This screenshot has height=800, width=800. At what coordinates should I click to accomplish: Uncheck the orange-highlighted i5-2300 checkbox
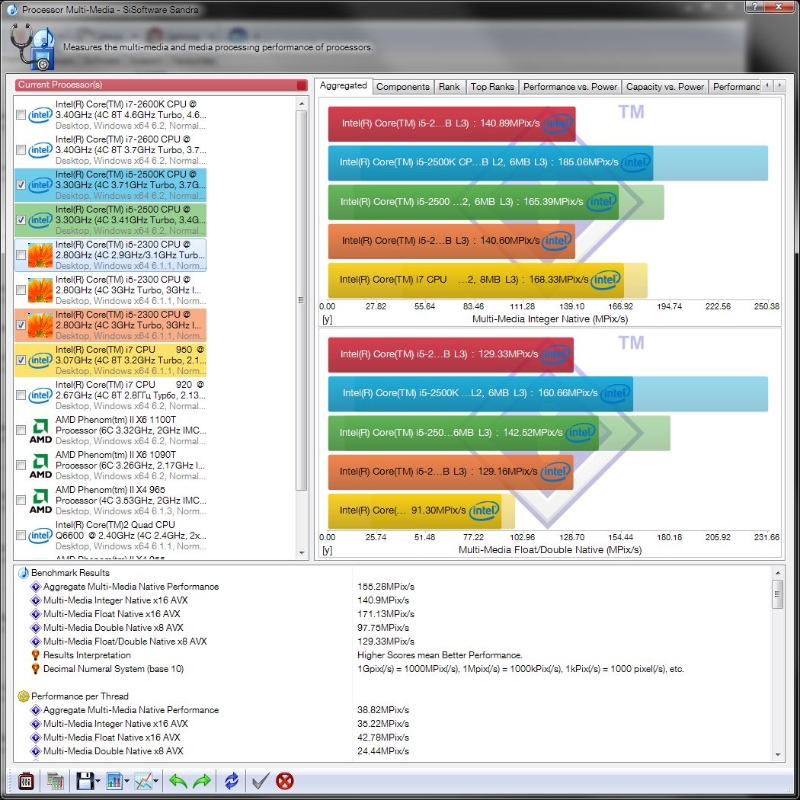pyautogui.click(x=21, y=325)
